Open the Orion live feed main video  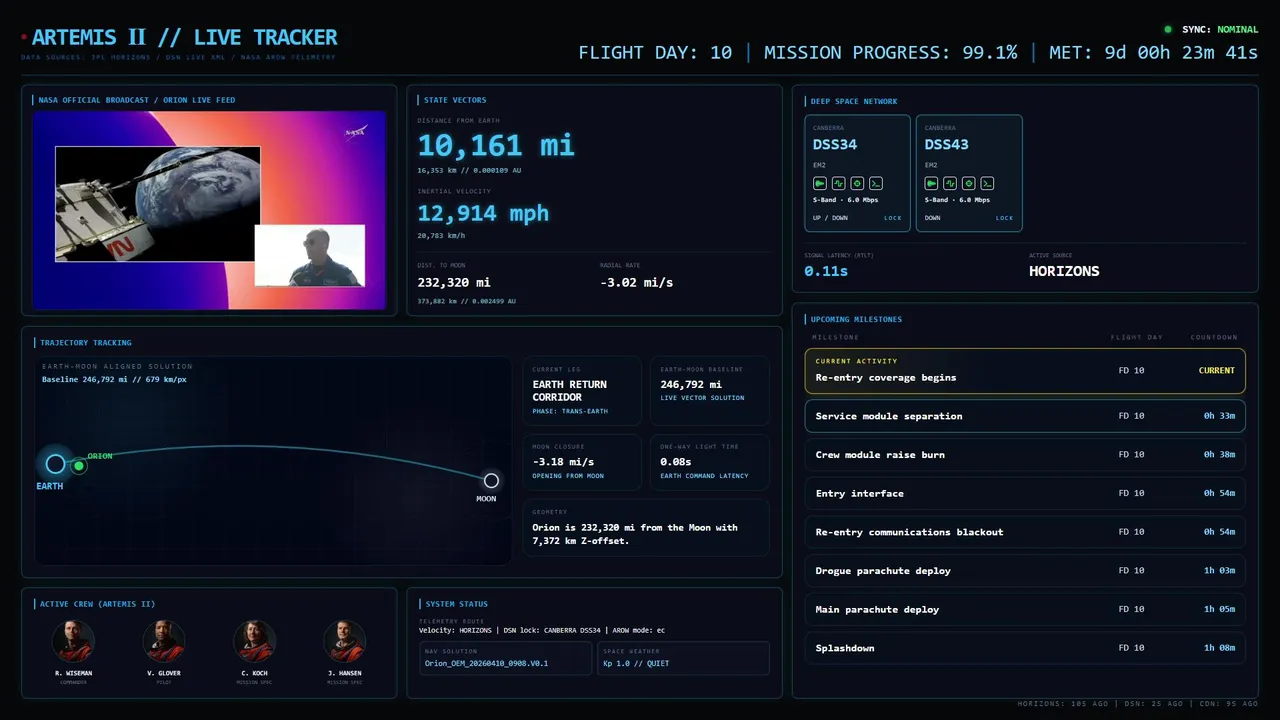(x=158, y=204)
